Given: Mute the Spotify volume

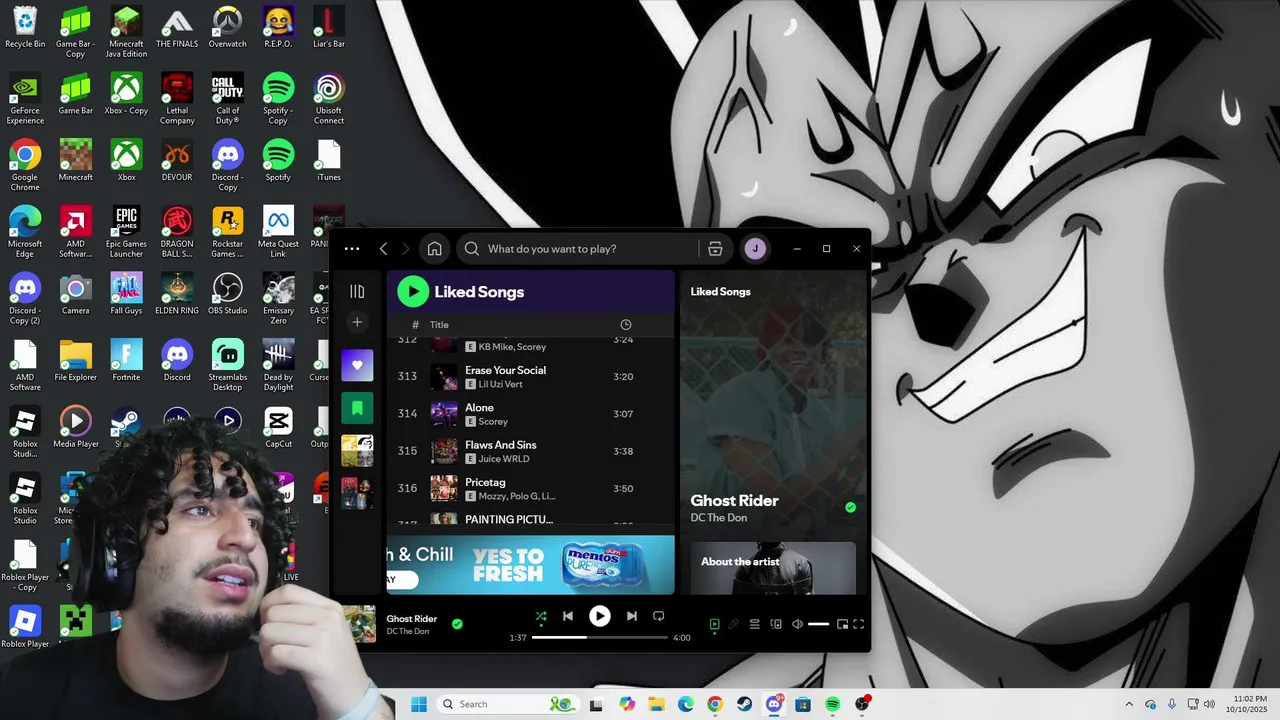Looking at the screenshot, I should point(797,624).
